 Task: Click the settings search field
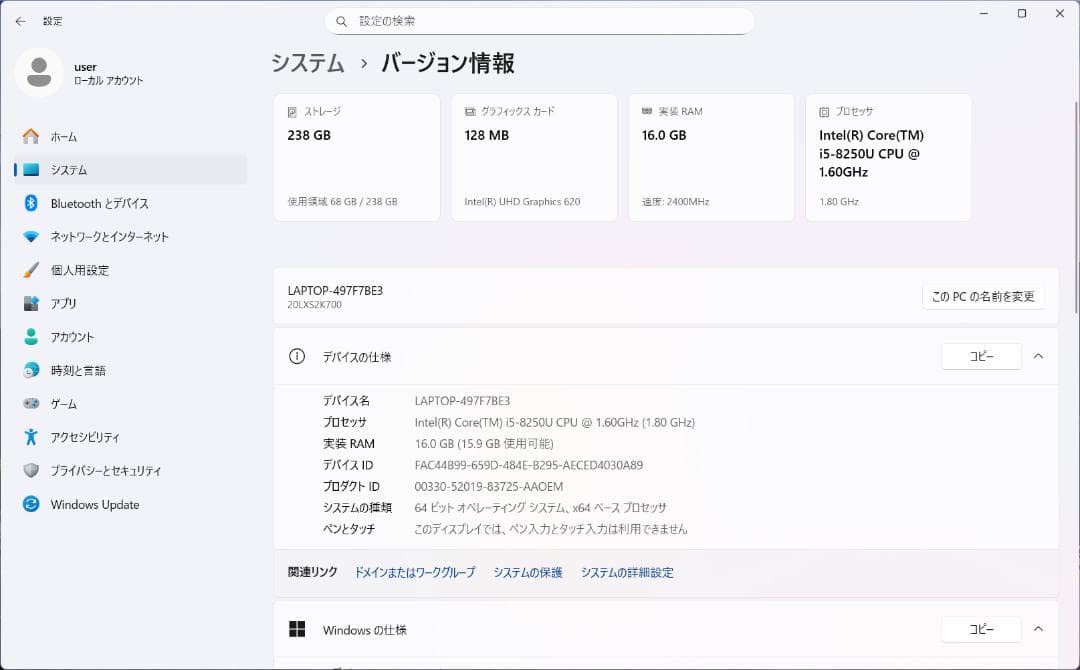click(540, 20)
